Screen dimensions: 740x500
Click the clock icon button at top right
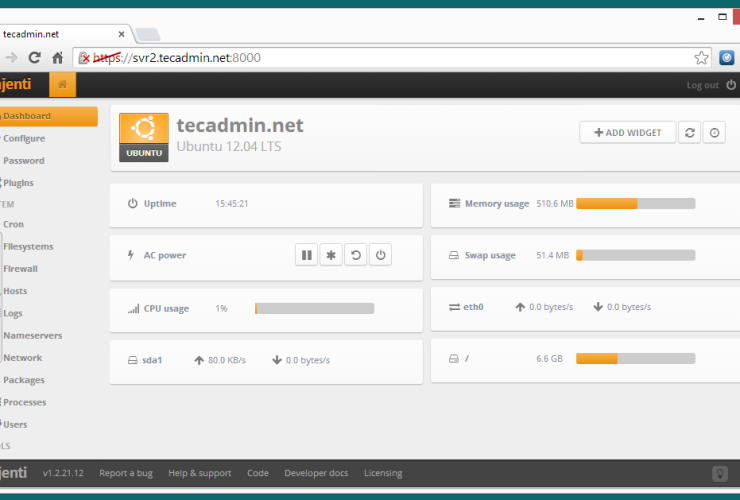click(714, 132)
